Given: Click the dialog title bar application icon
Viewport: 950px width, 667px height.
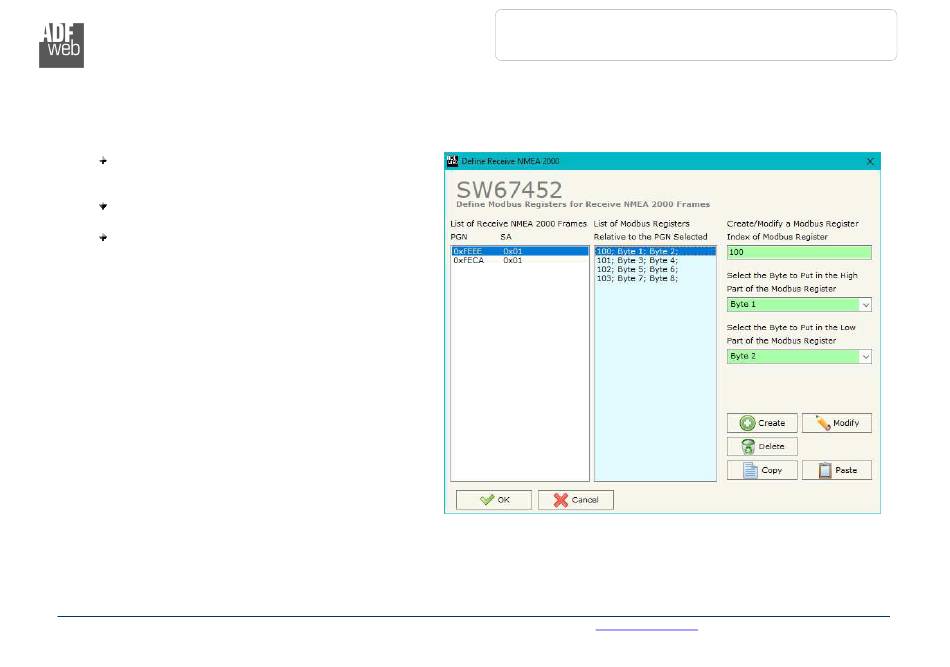Looking at the screenshot, I should click(x=452, y=161).
